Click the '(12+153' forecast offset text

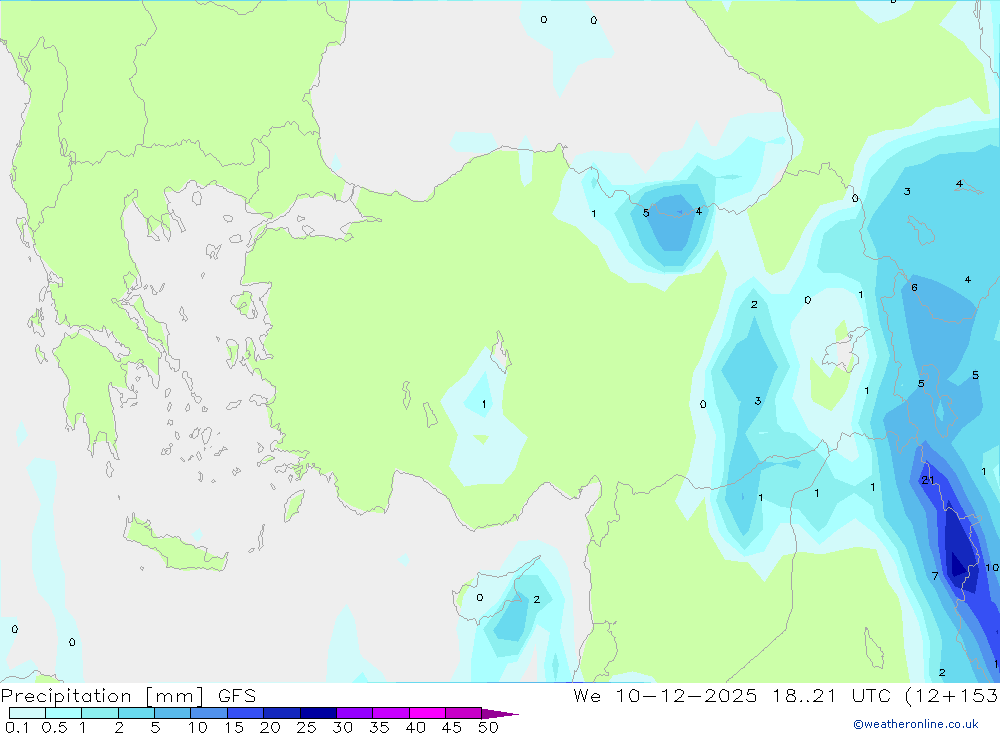tap(952, 696)
